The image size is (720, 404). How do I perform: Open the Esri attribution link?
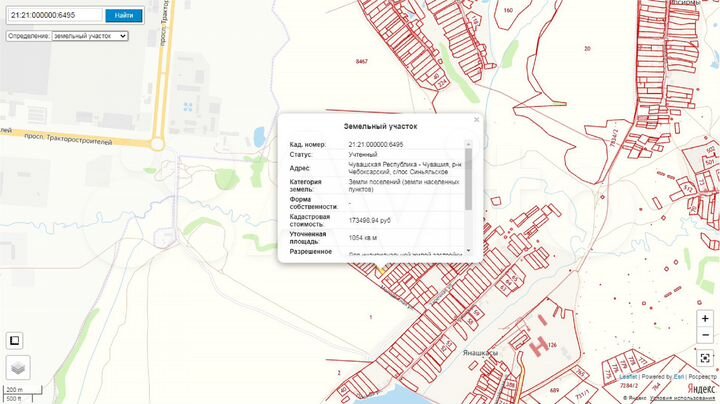(649, 378)
